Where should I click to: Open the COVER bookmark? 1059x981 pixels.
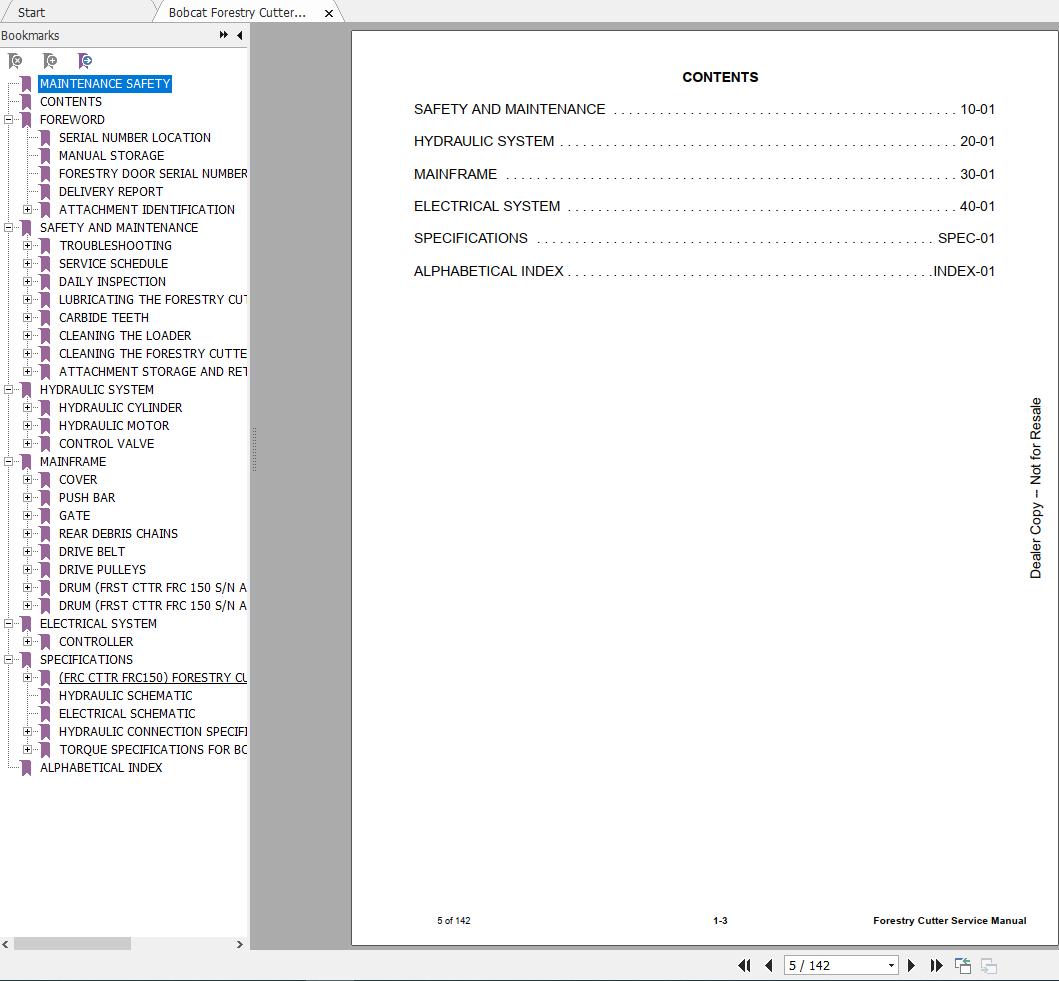pos(78,480)
